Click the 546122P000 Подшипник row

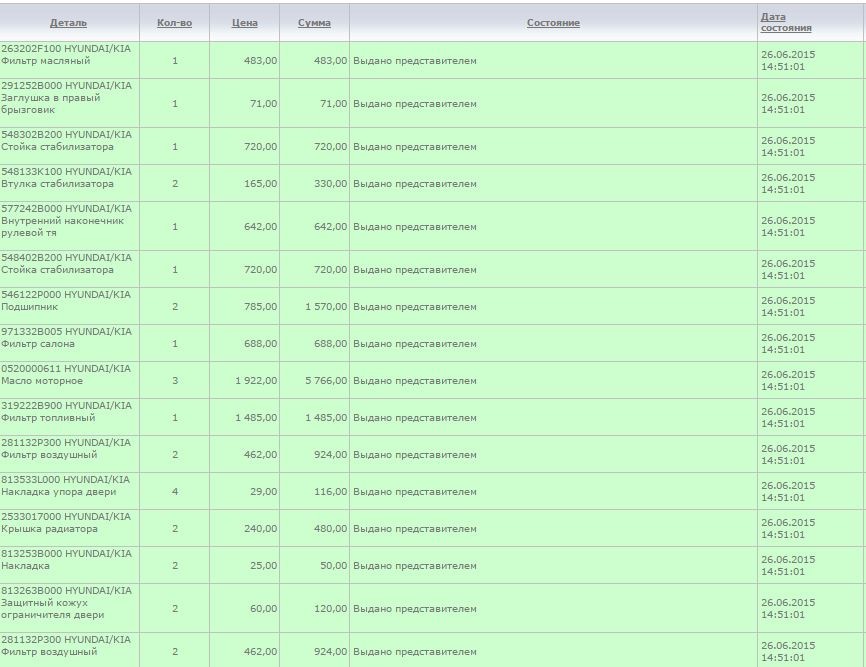coord(432,306)
